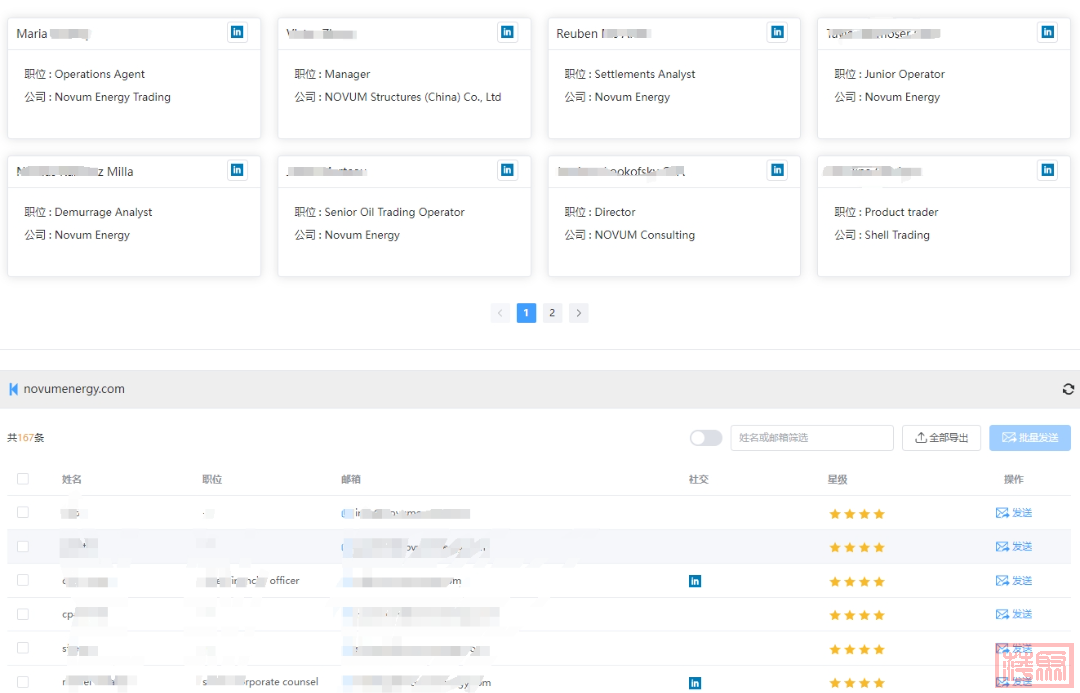Screen dimensions: 1080x693
Task: Click LinkedIn icon on NOVUM Consulting Director card
Action: pos(777,170)
